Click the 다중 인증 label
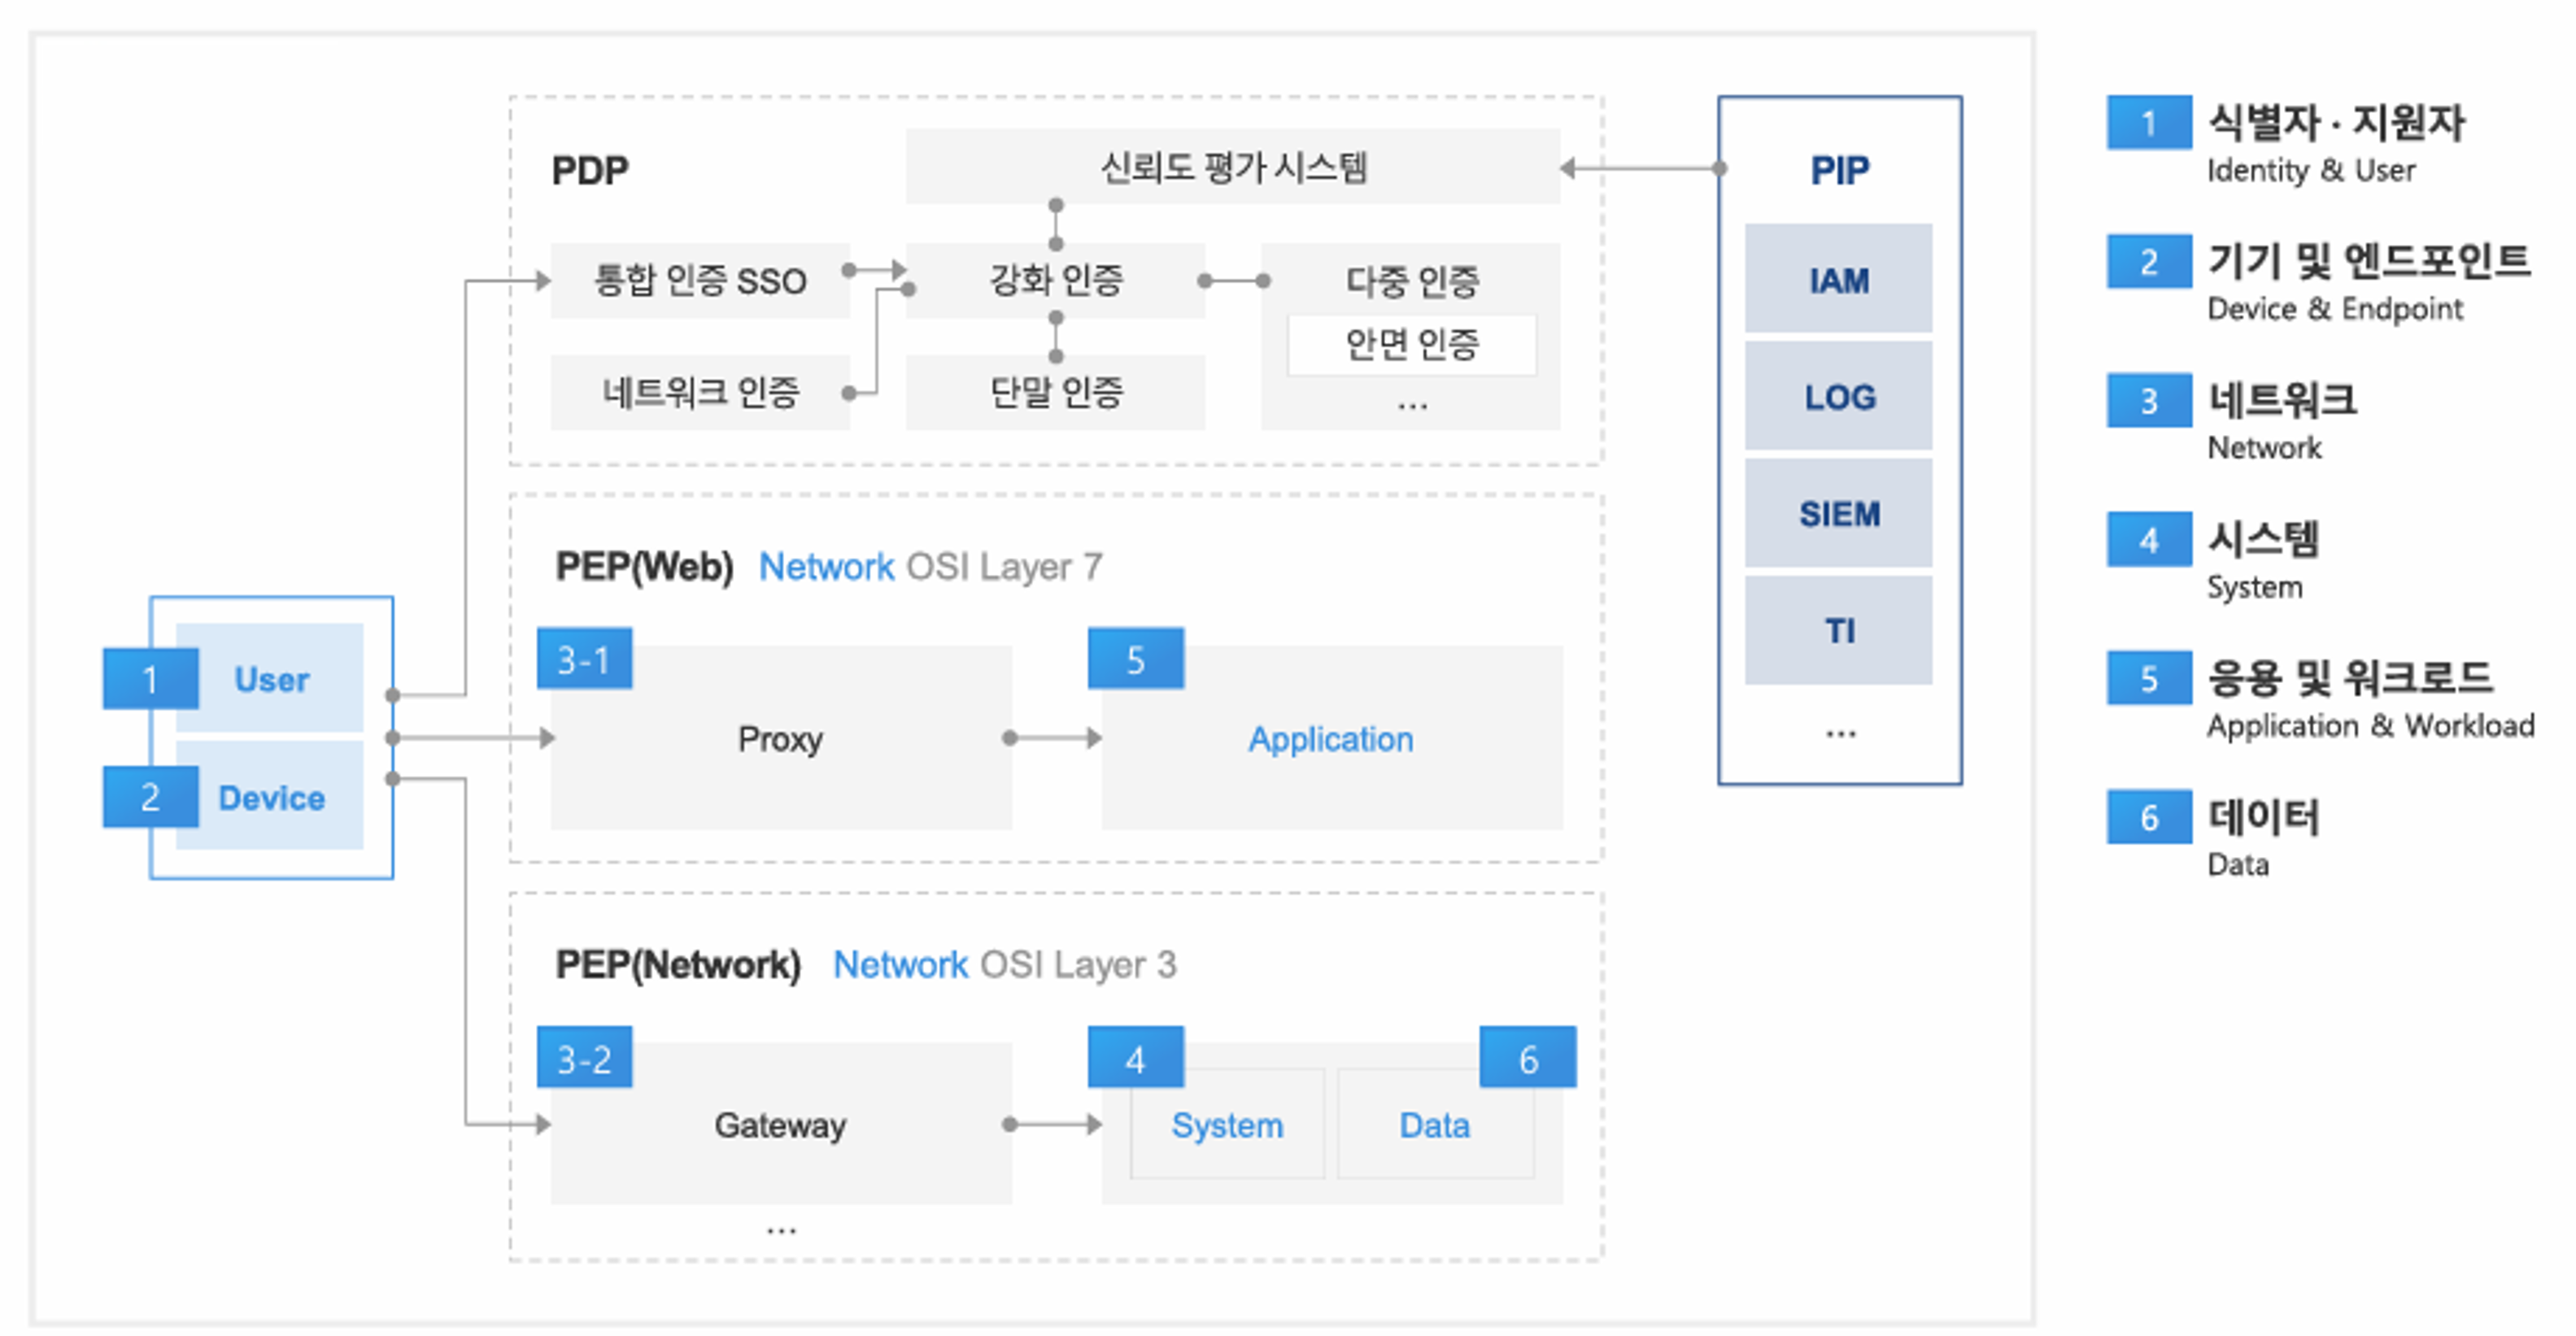 pyautogui.click(x=1411, y=282)
